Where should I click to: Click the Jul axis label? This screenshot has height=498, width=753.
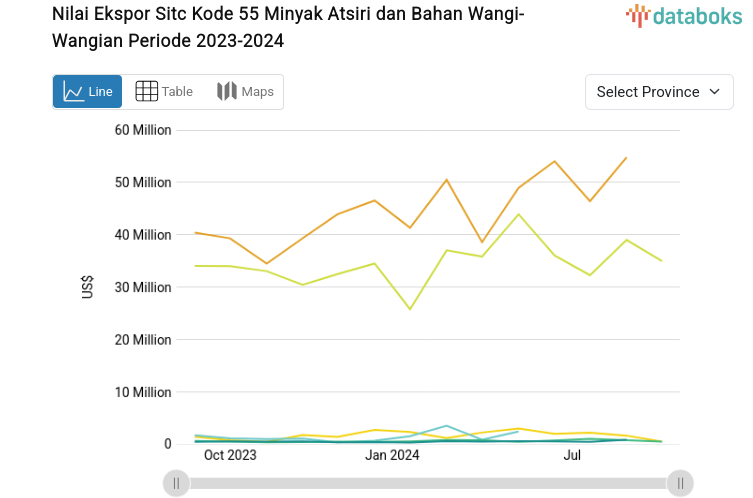coord(573,456)
